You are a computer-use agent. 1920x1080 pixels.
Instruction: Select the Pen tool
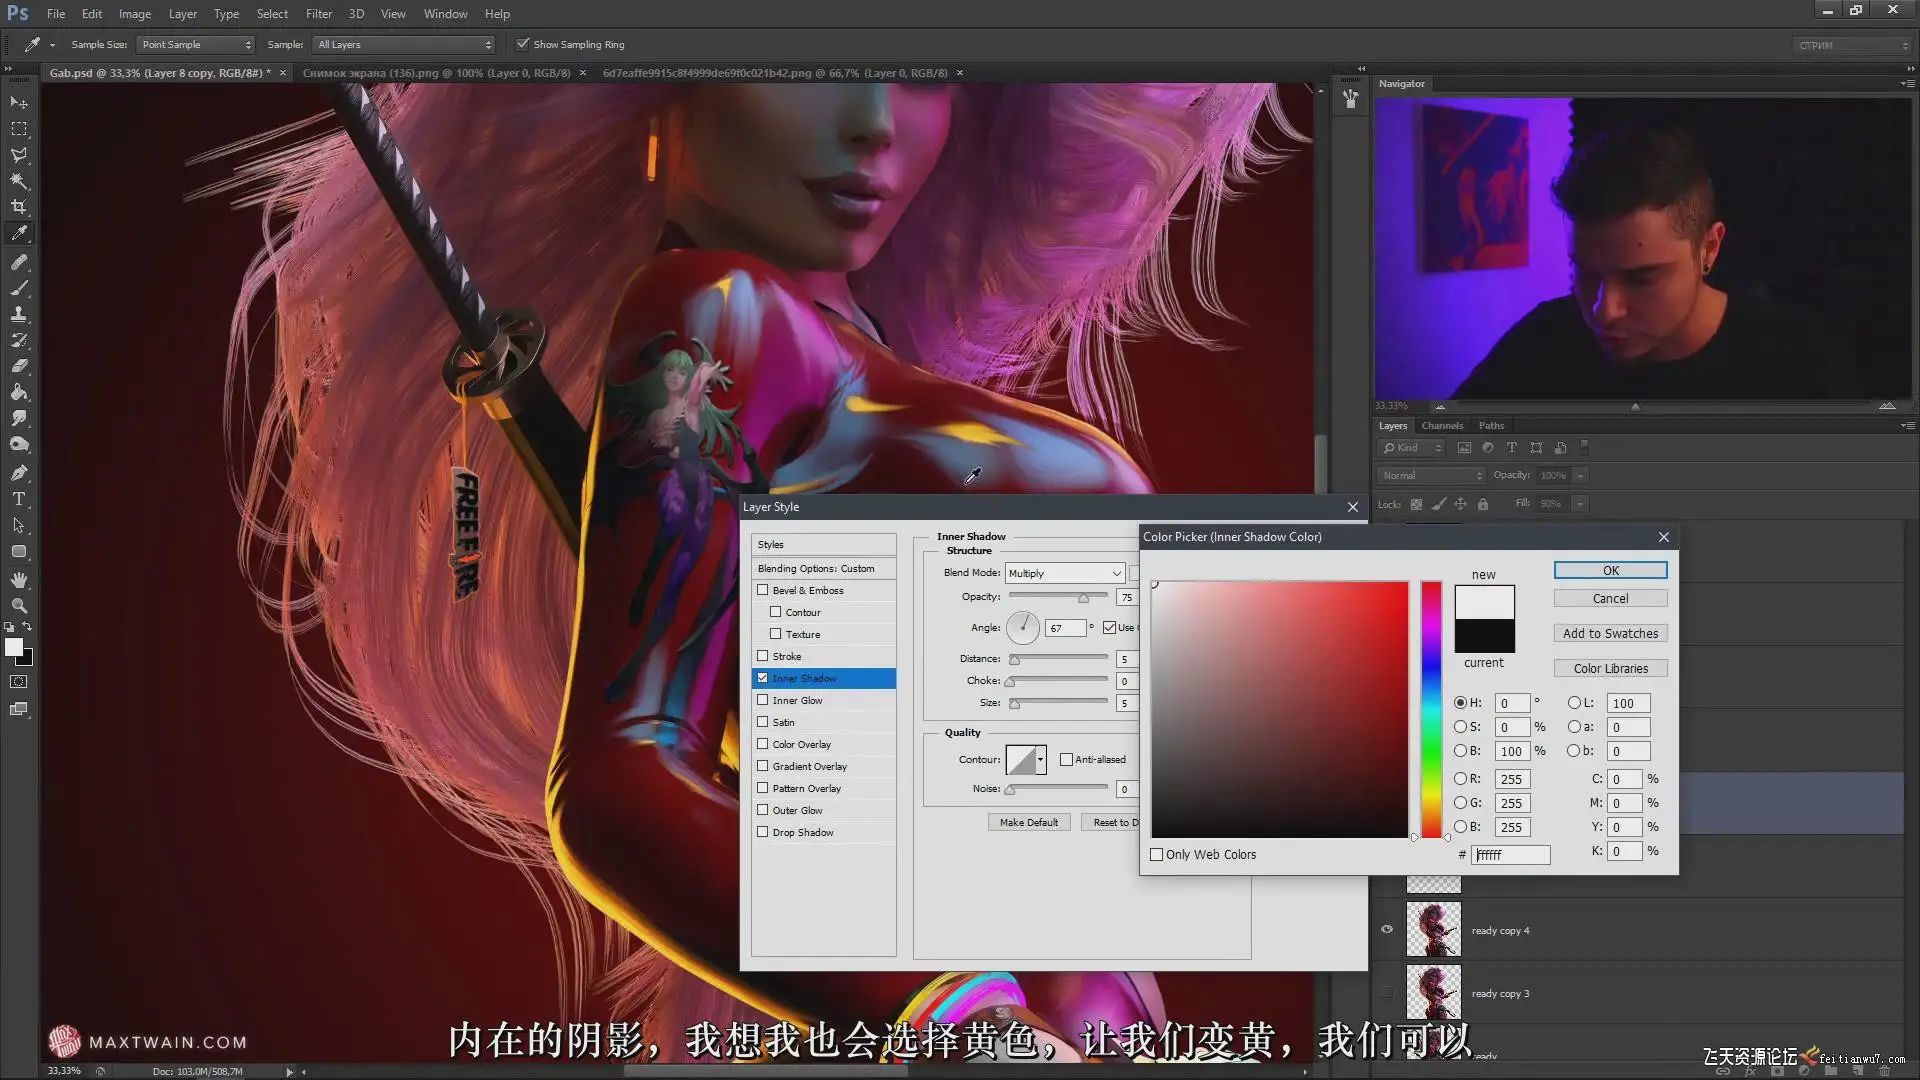coord(19,473)
